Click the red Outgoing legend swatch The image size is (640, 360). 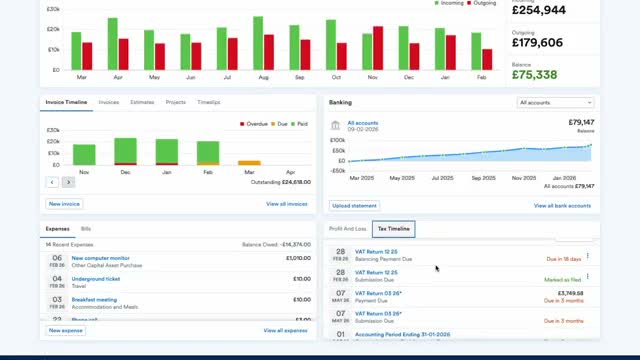point(469,3)
